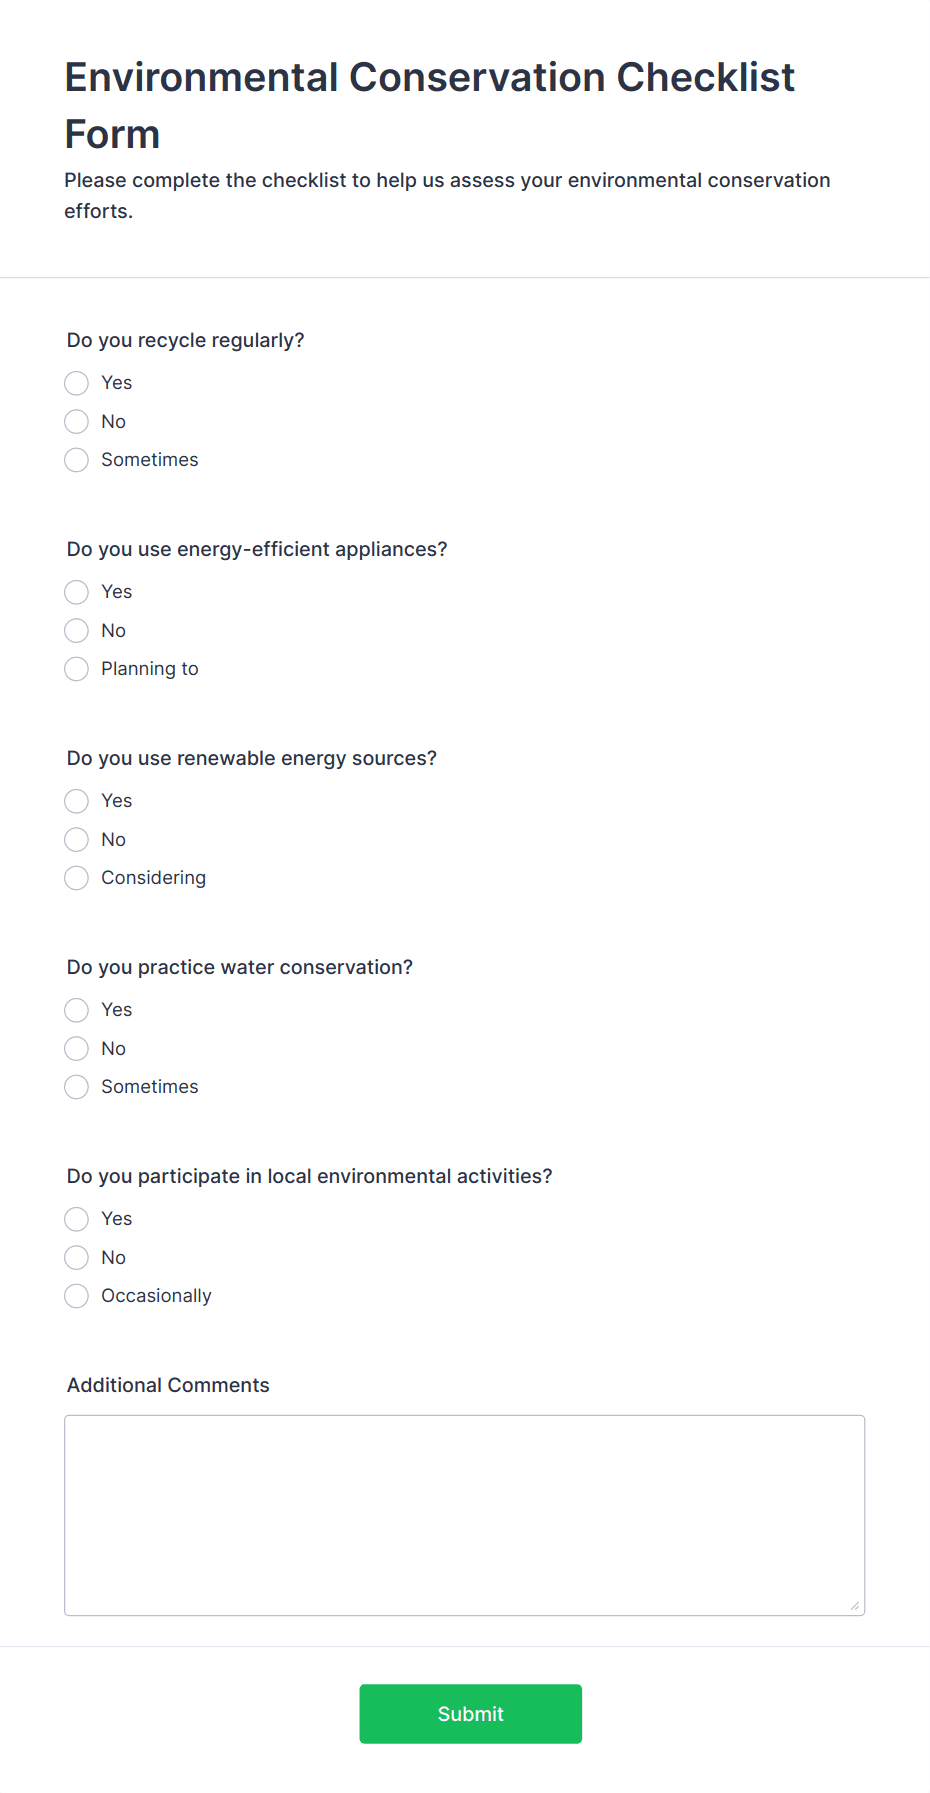The image size is (930, 1793).
Task: Select Yes for recycling regularly
Action: coord(77,383)
